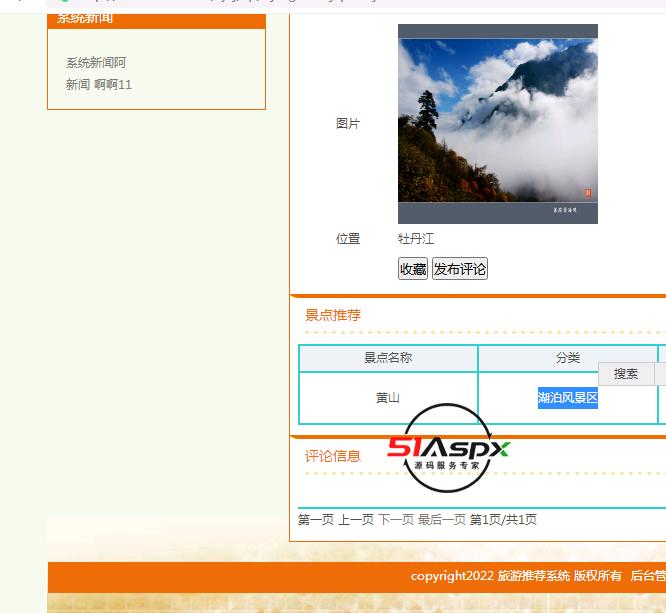Click the 景点名称 column header
The image size is (666, 613).
[x=388, y=358]
